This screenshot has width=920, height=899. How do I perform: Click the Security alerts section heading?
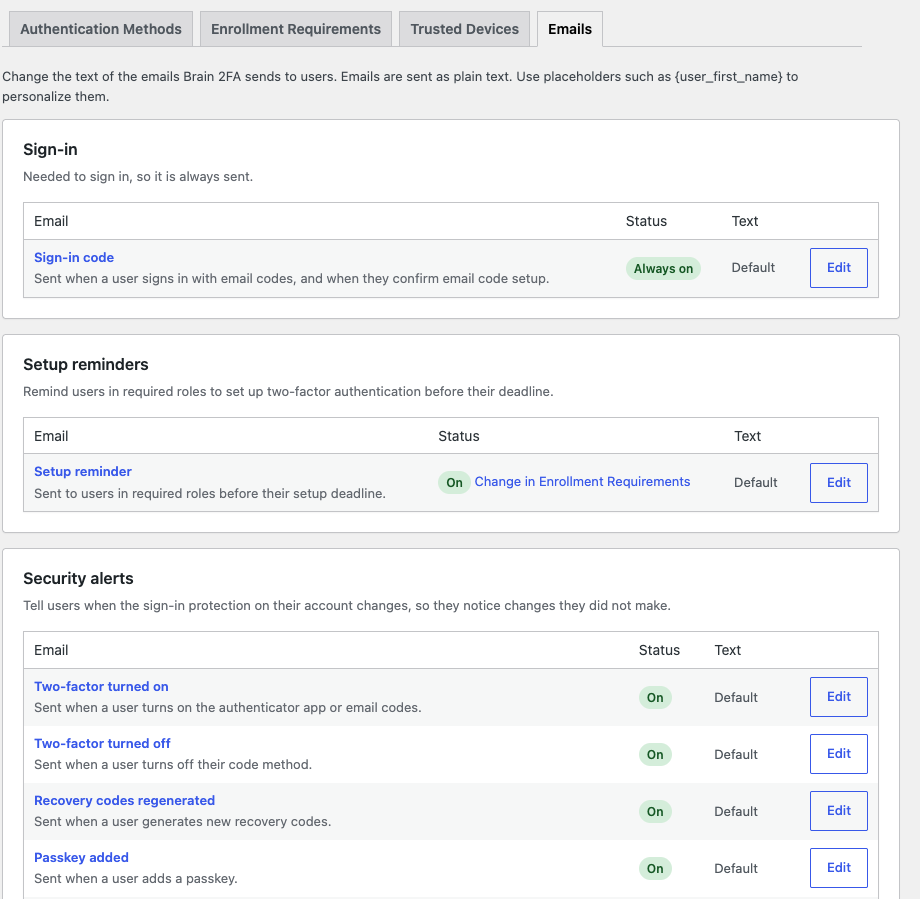pyautogui.click(x=78, y=579)
